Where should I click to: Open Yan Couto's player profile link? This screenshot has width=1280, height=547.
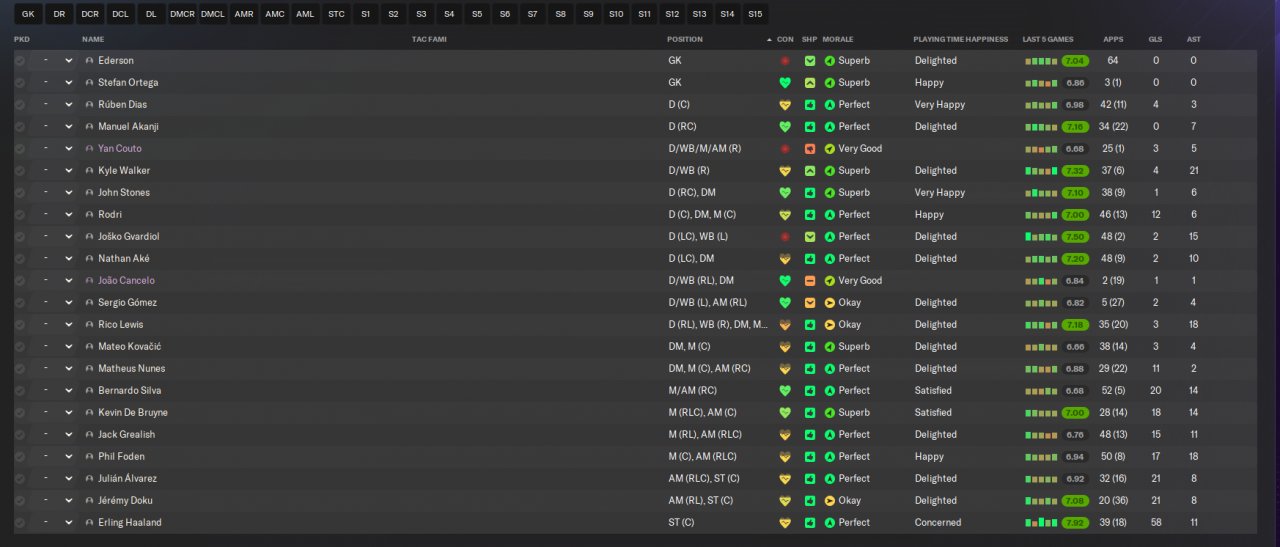pos(120,149)
